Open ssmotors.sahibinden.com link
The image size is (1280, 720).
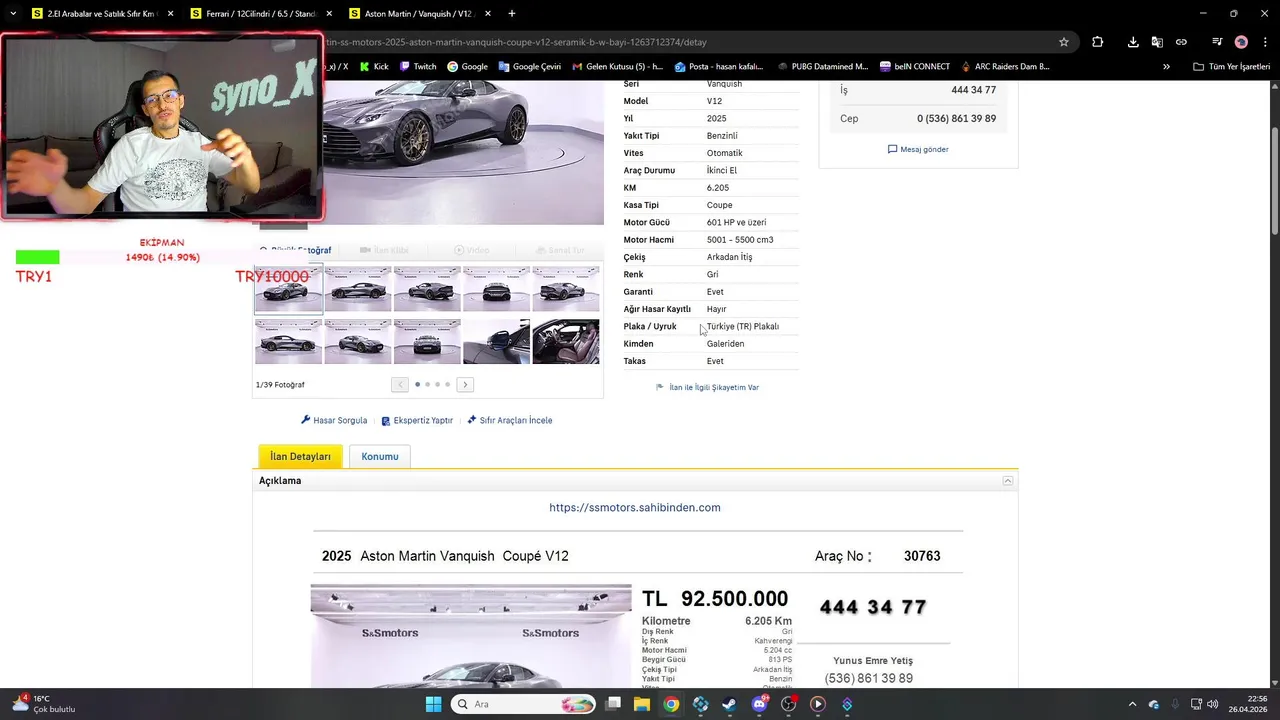click(635, 507)
